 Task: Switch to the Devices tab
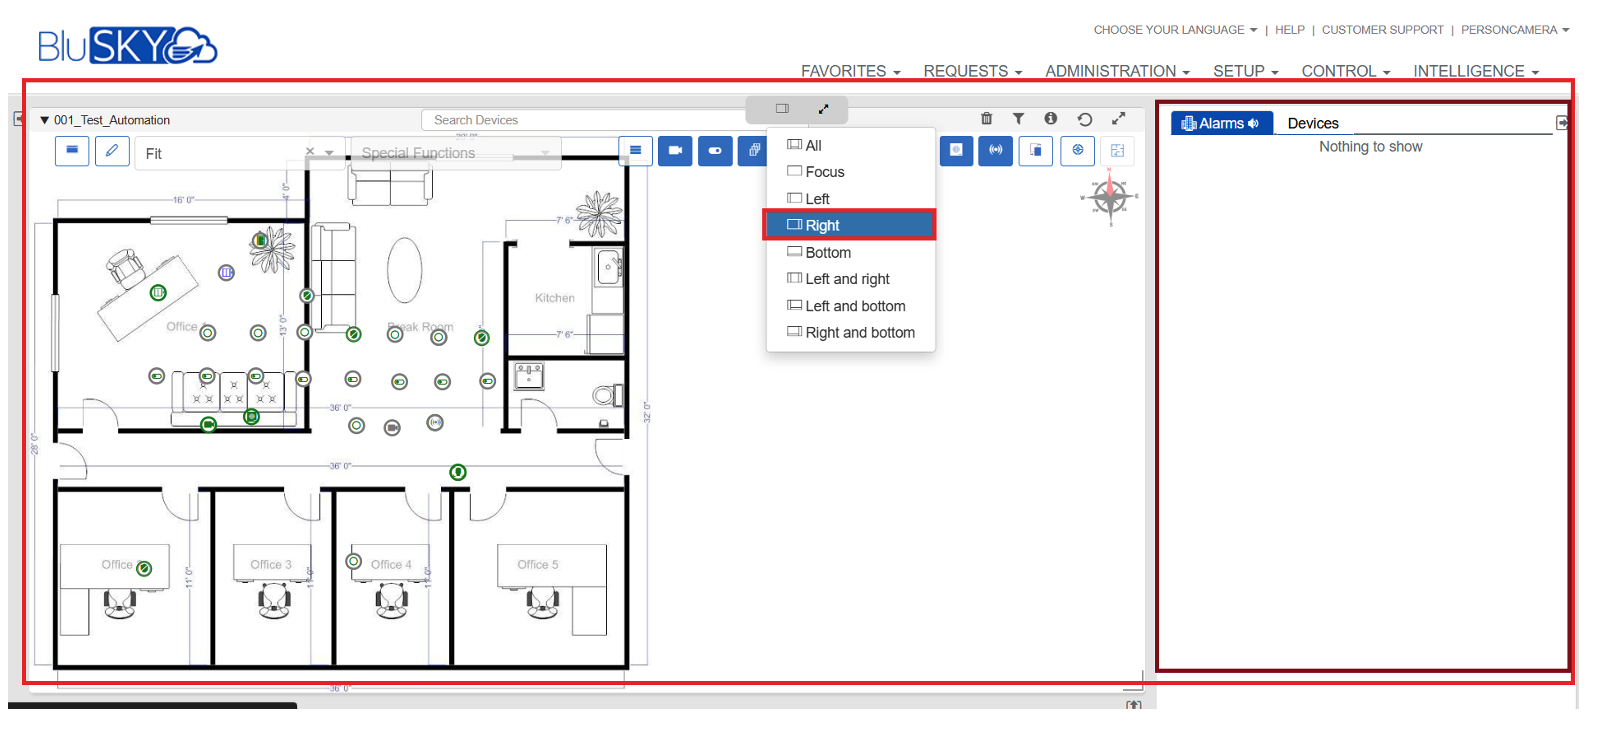tap(1312, 123)
